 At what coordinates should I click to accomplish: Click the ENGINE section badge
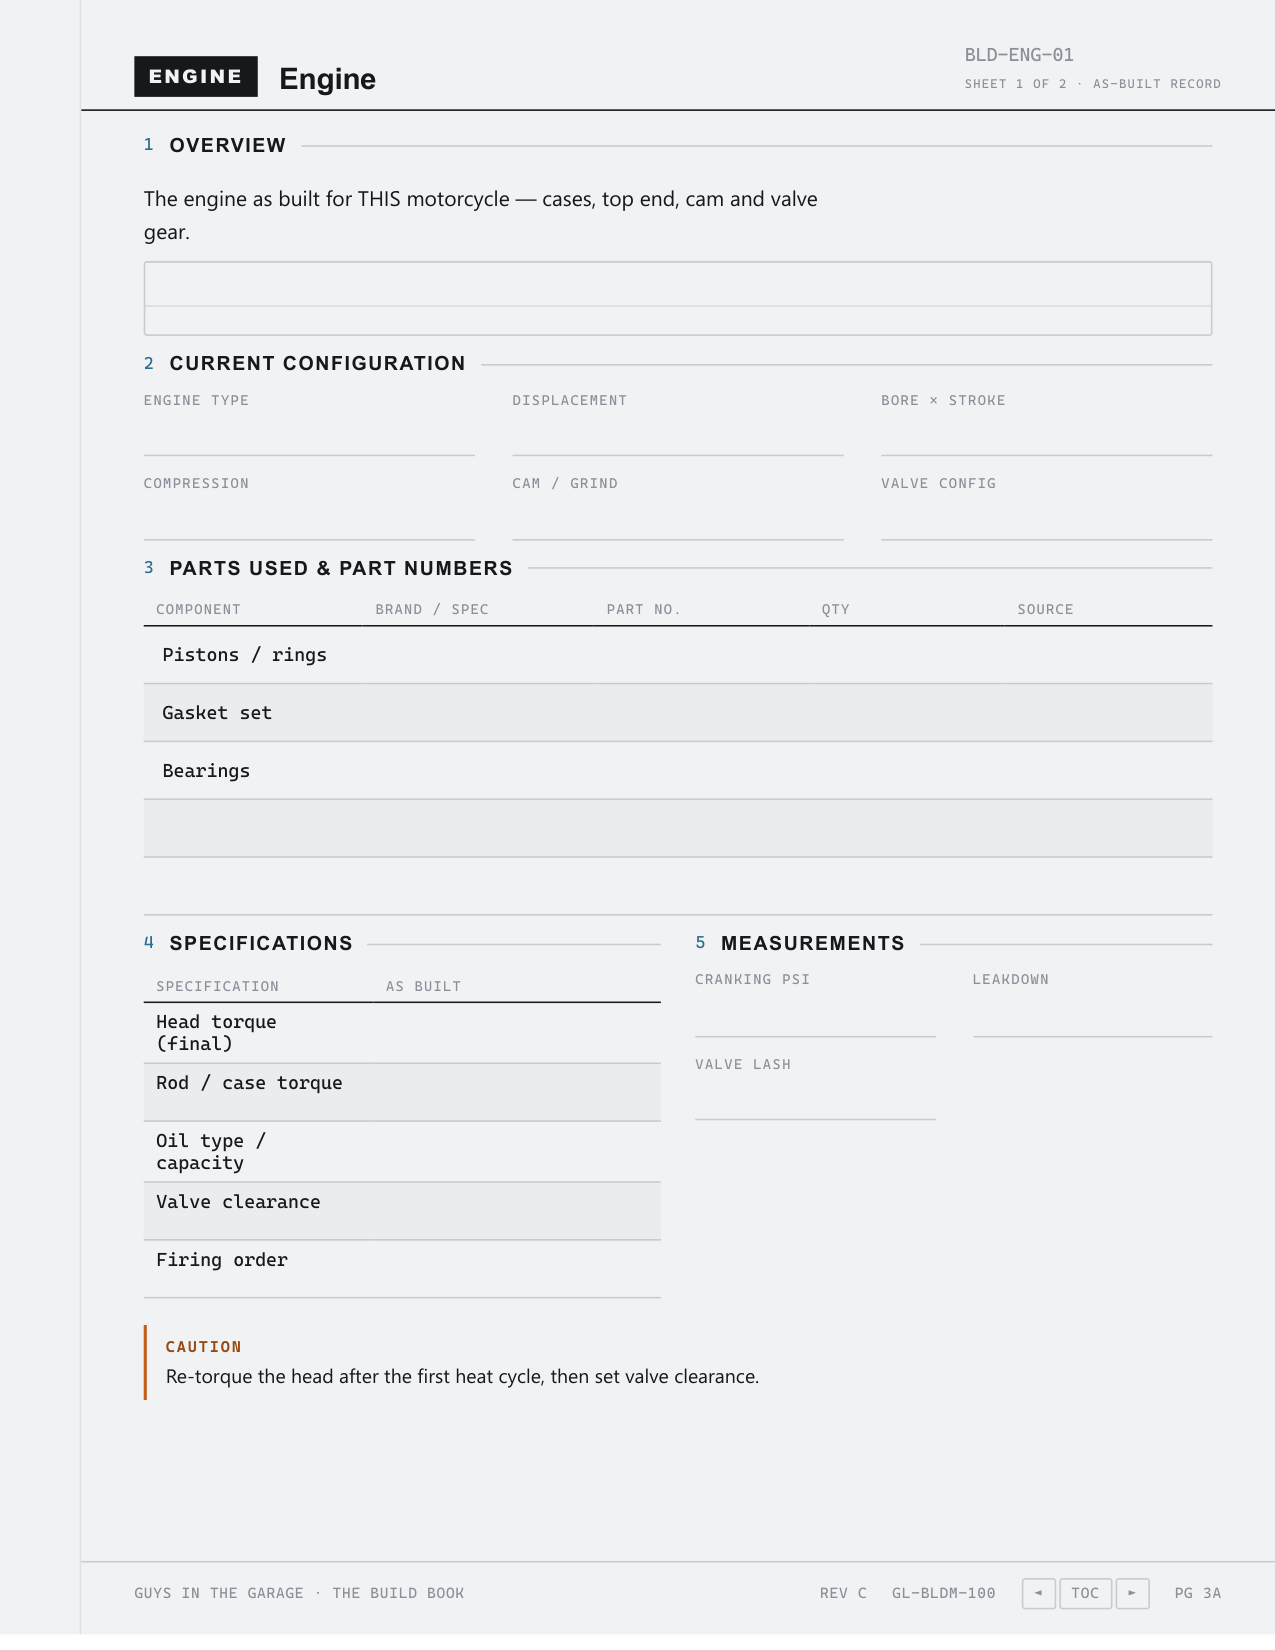(x=196, y=76)
